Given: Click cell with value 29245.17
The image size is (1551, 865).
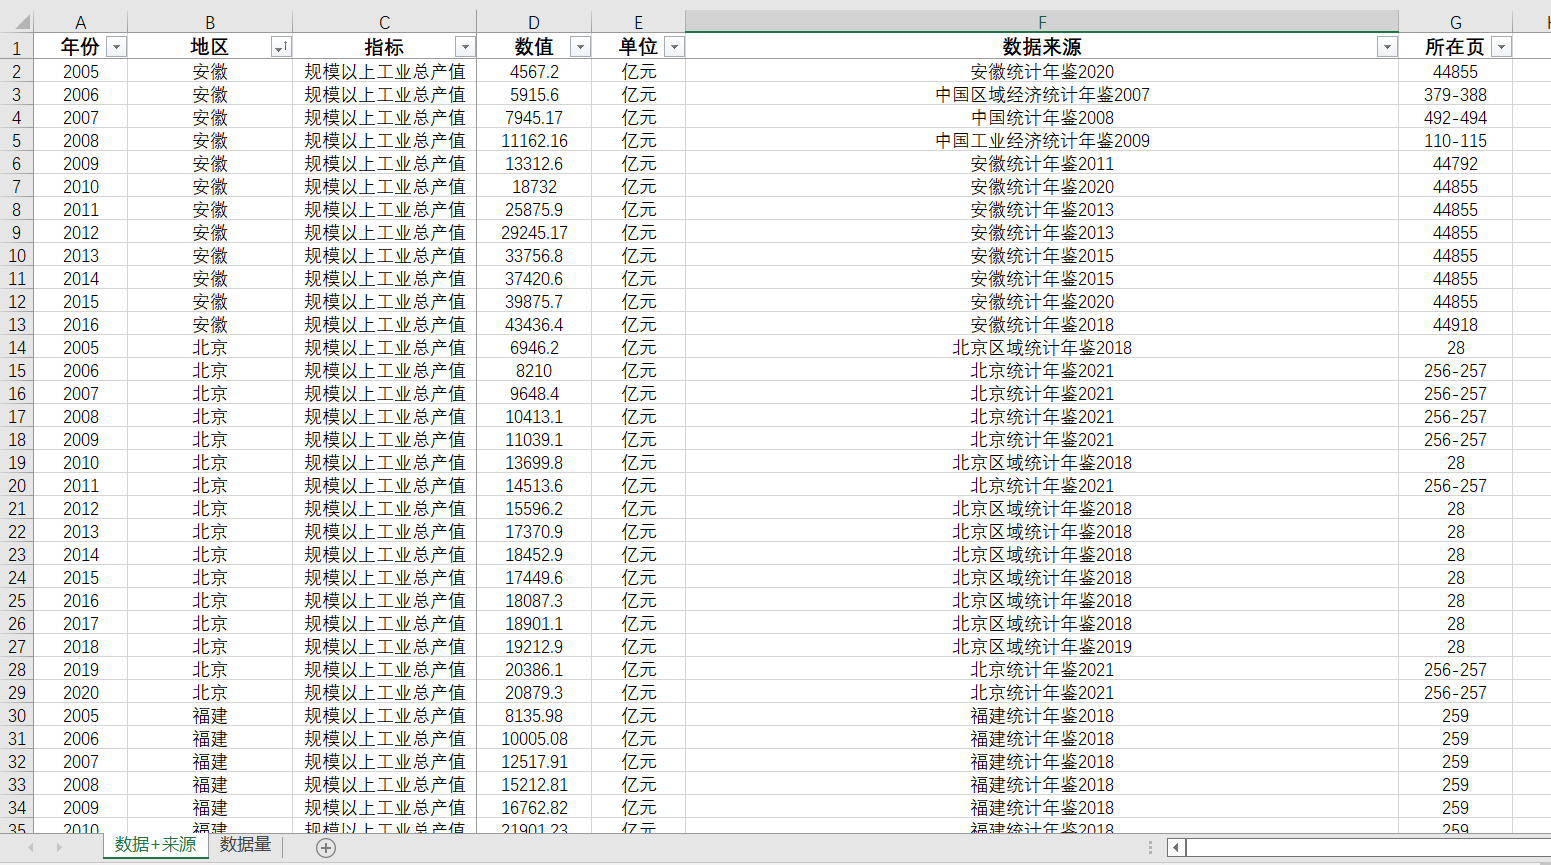Looking at the screenshot, I should click(534, 232).
